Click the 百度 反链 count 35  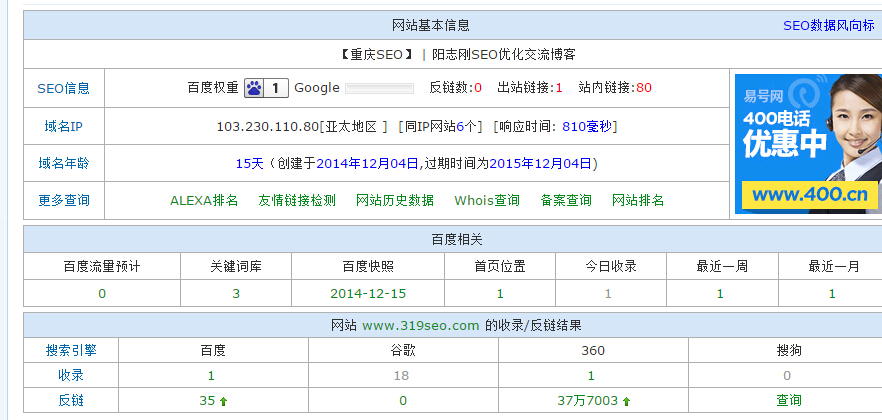pos(208,400)
